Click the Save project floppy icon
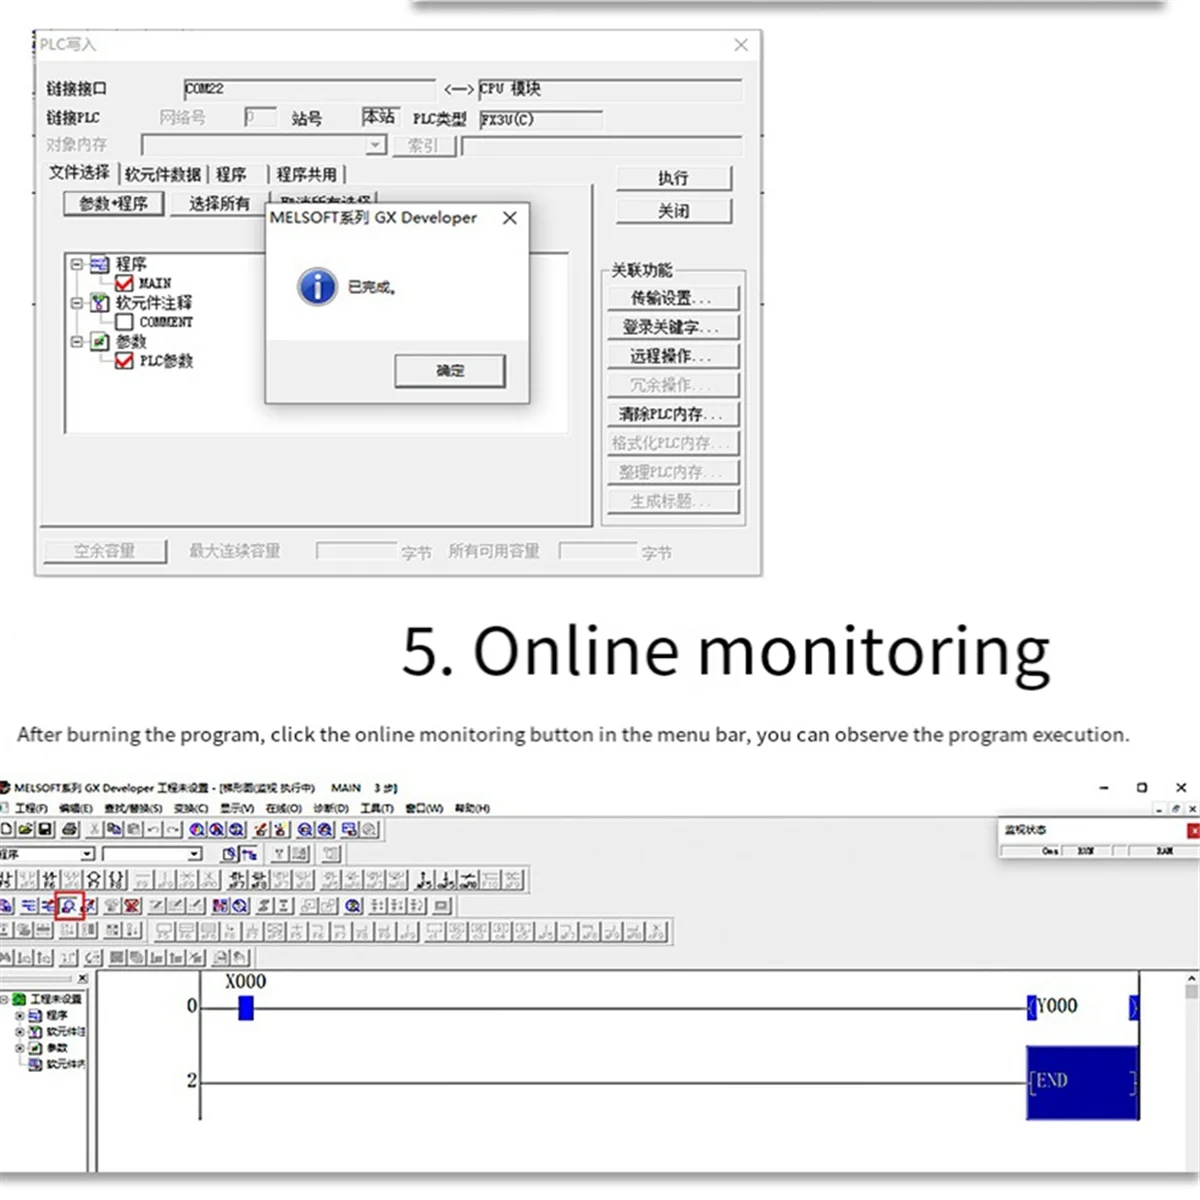 coord(44,830)
